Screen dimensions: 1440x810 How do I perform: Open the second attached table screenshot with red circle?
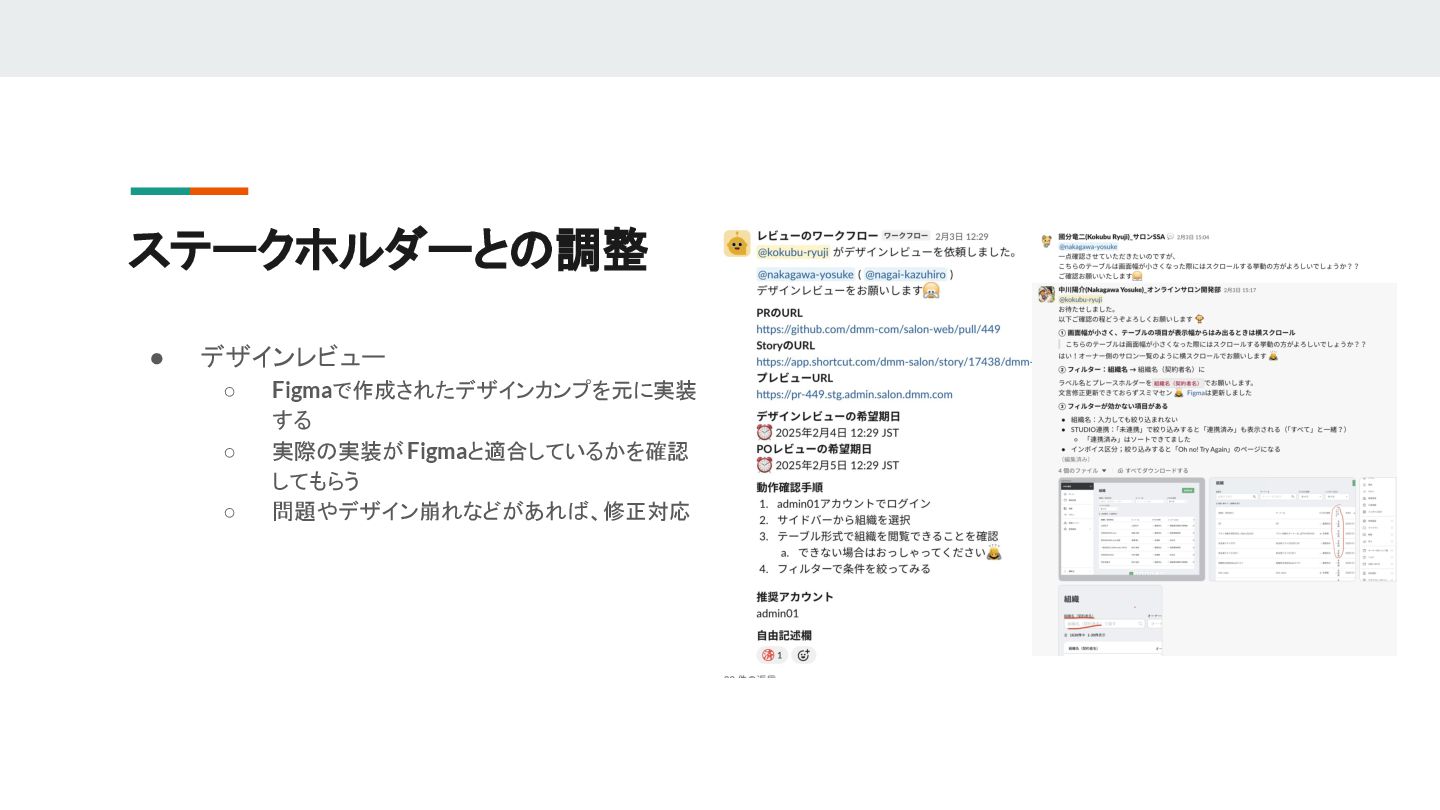click(x=1284, y=529)
